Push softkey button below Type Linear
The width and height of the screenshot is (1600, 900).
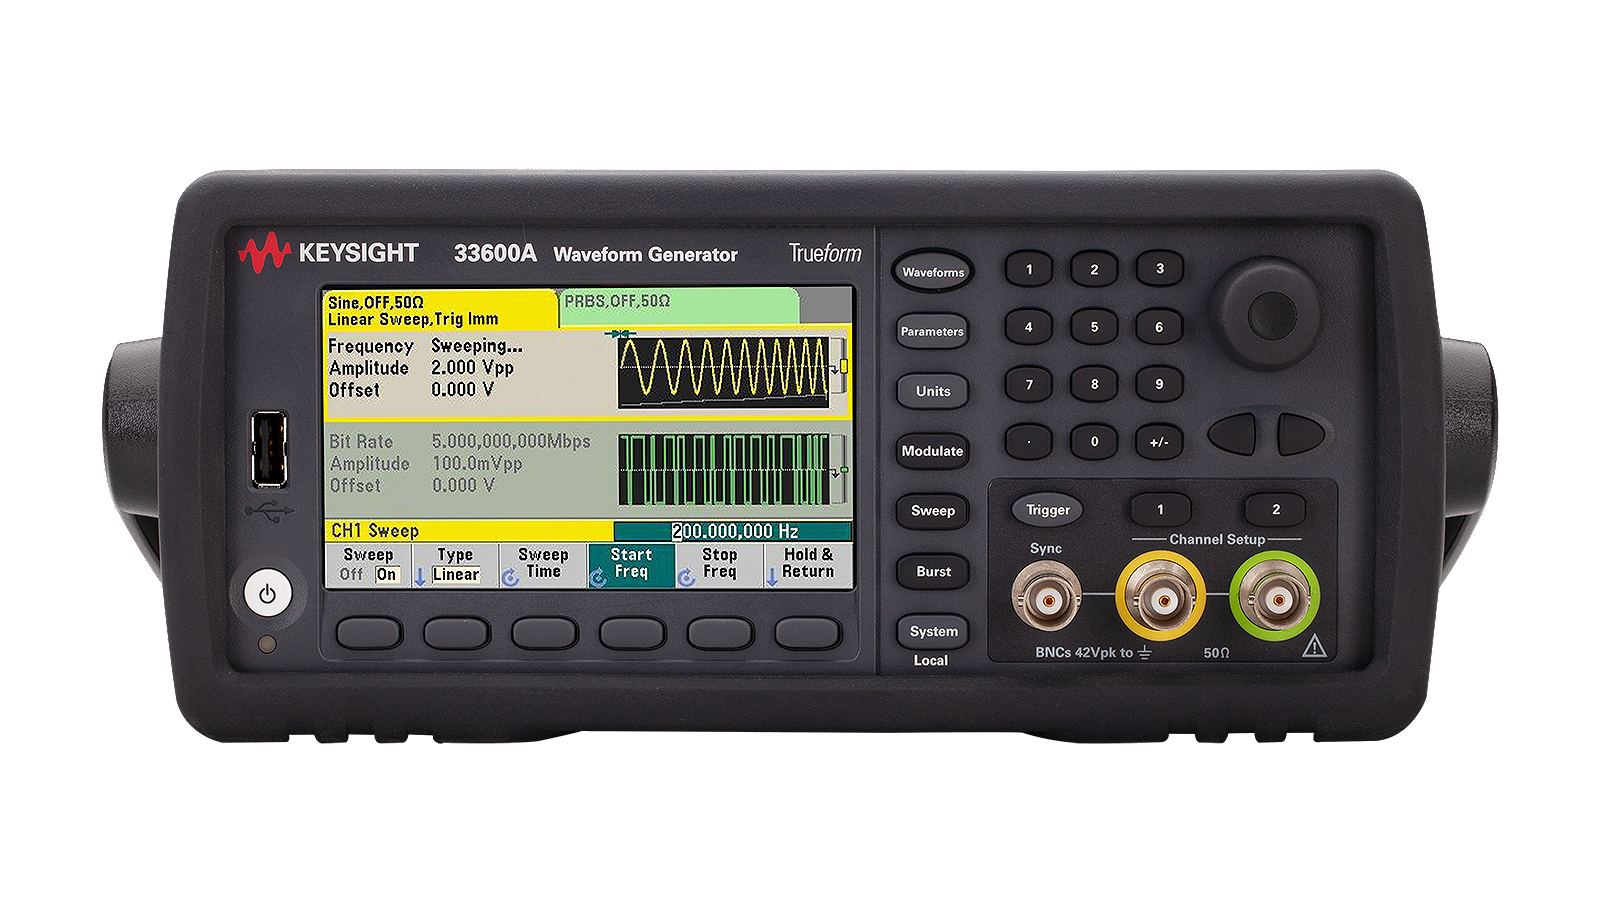pos(457,632)
